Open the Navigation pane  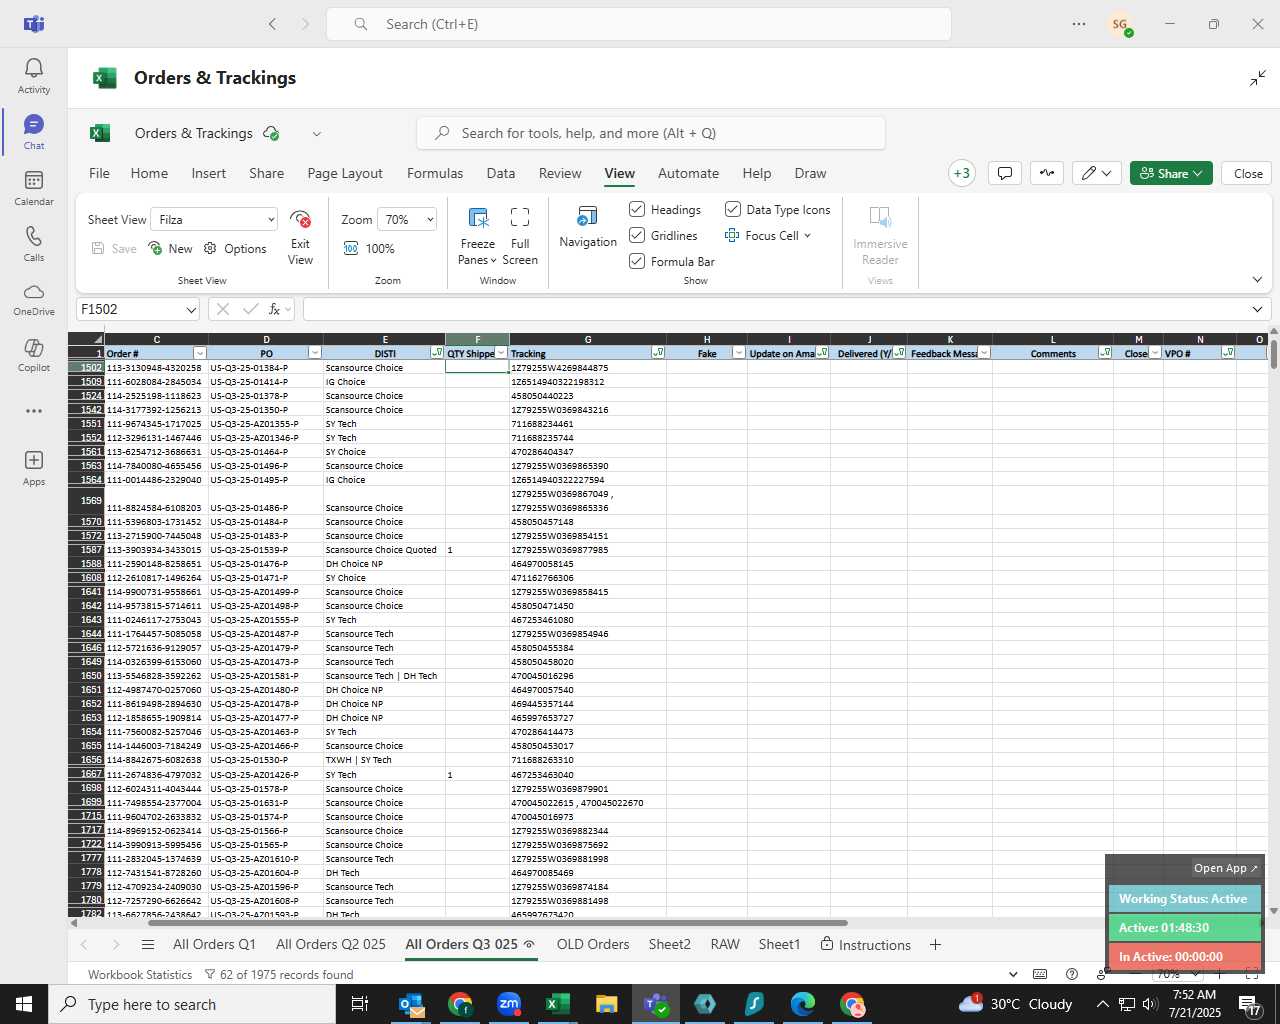pos(588,227)
